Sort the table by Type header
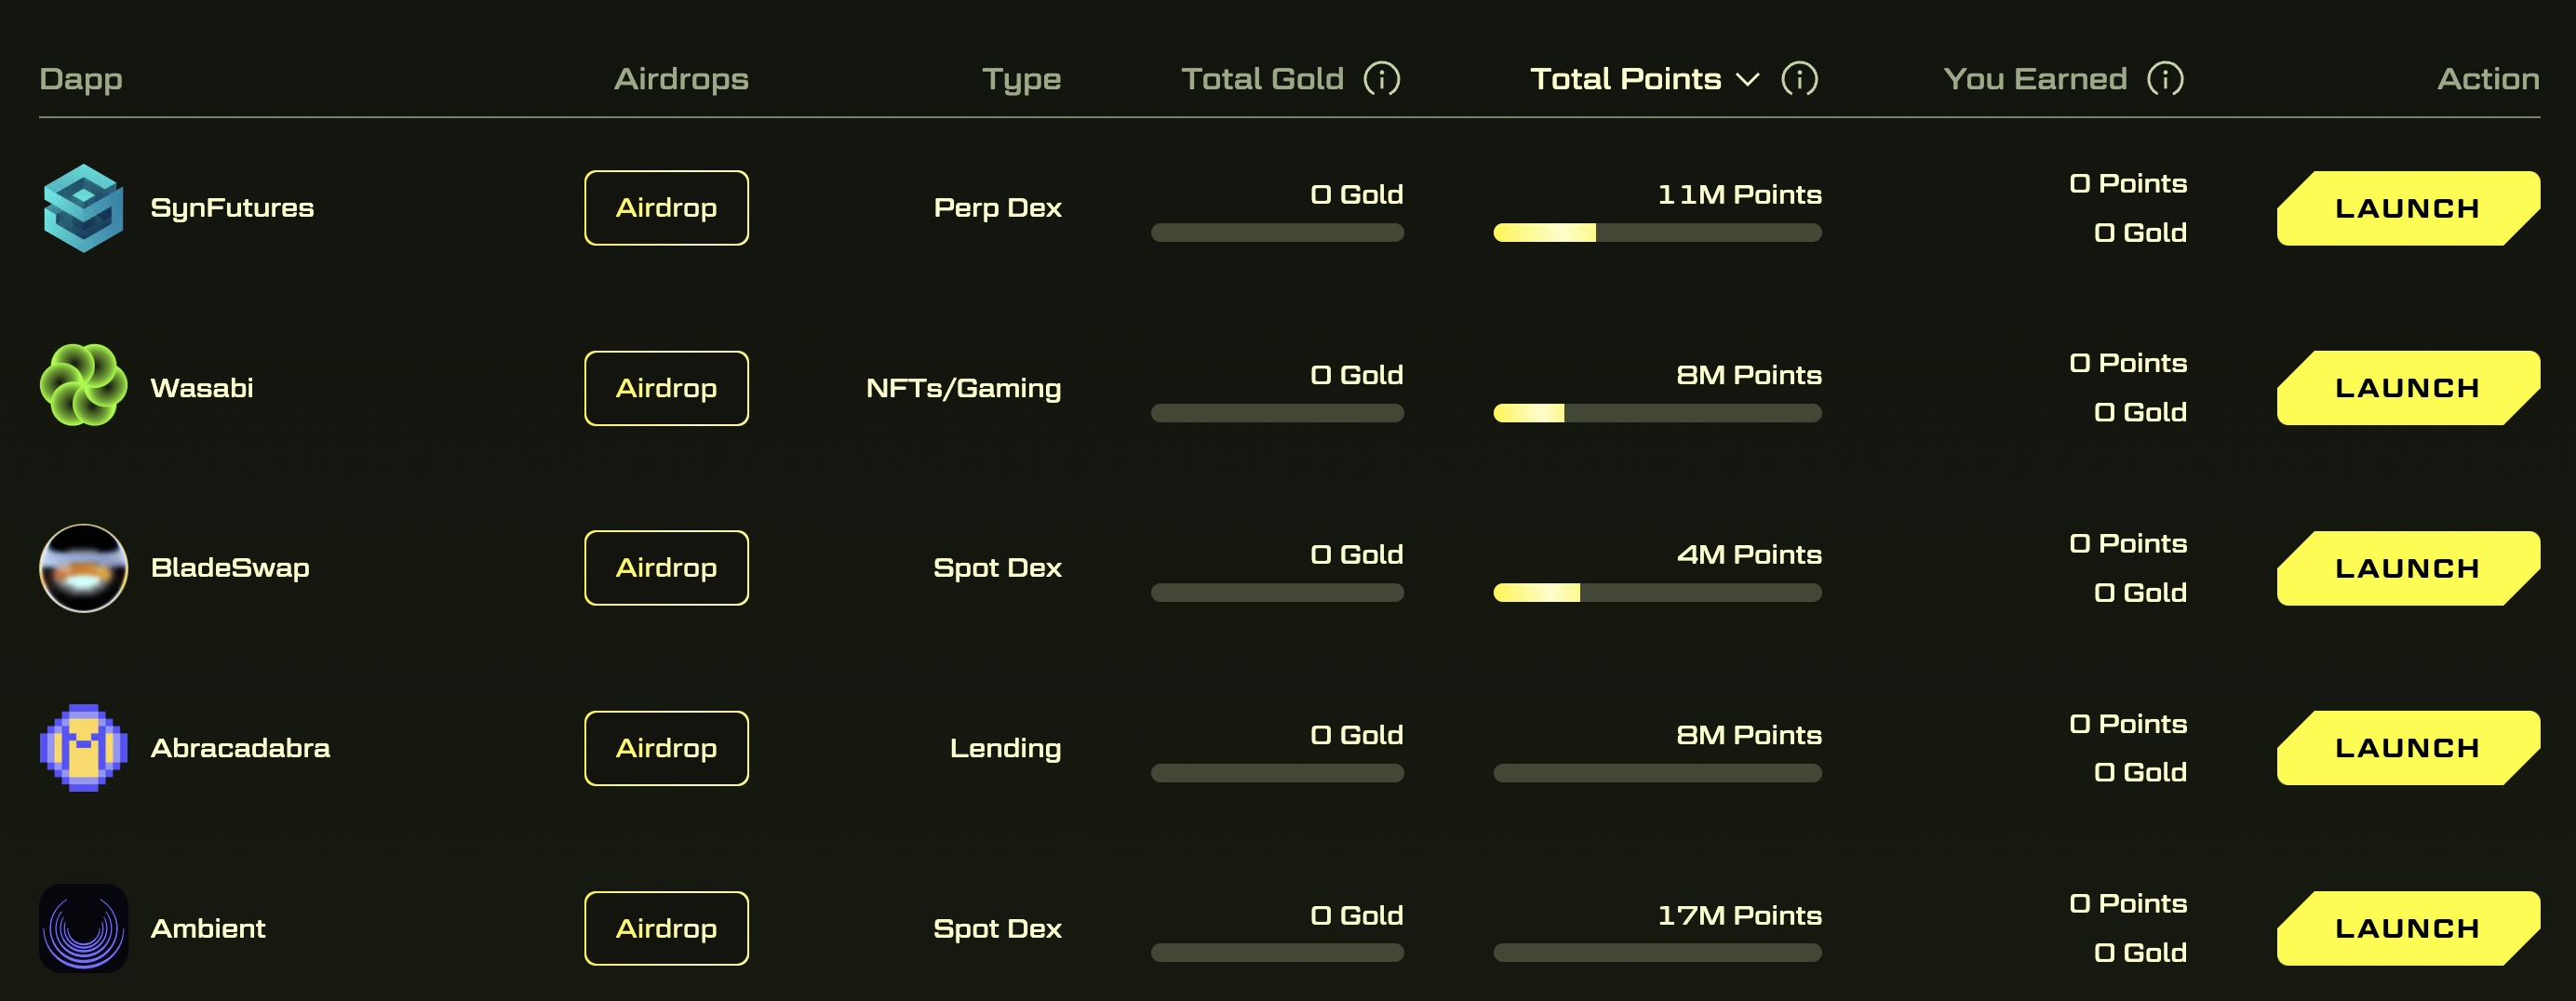The width and height of the screenshot is (2576, 1001). click(1021, 79)
